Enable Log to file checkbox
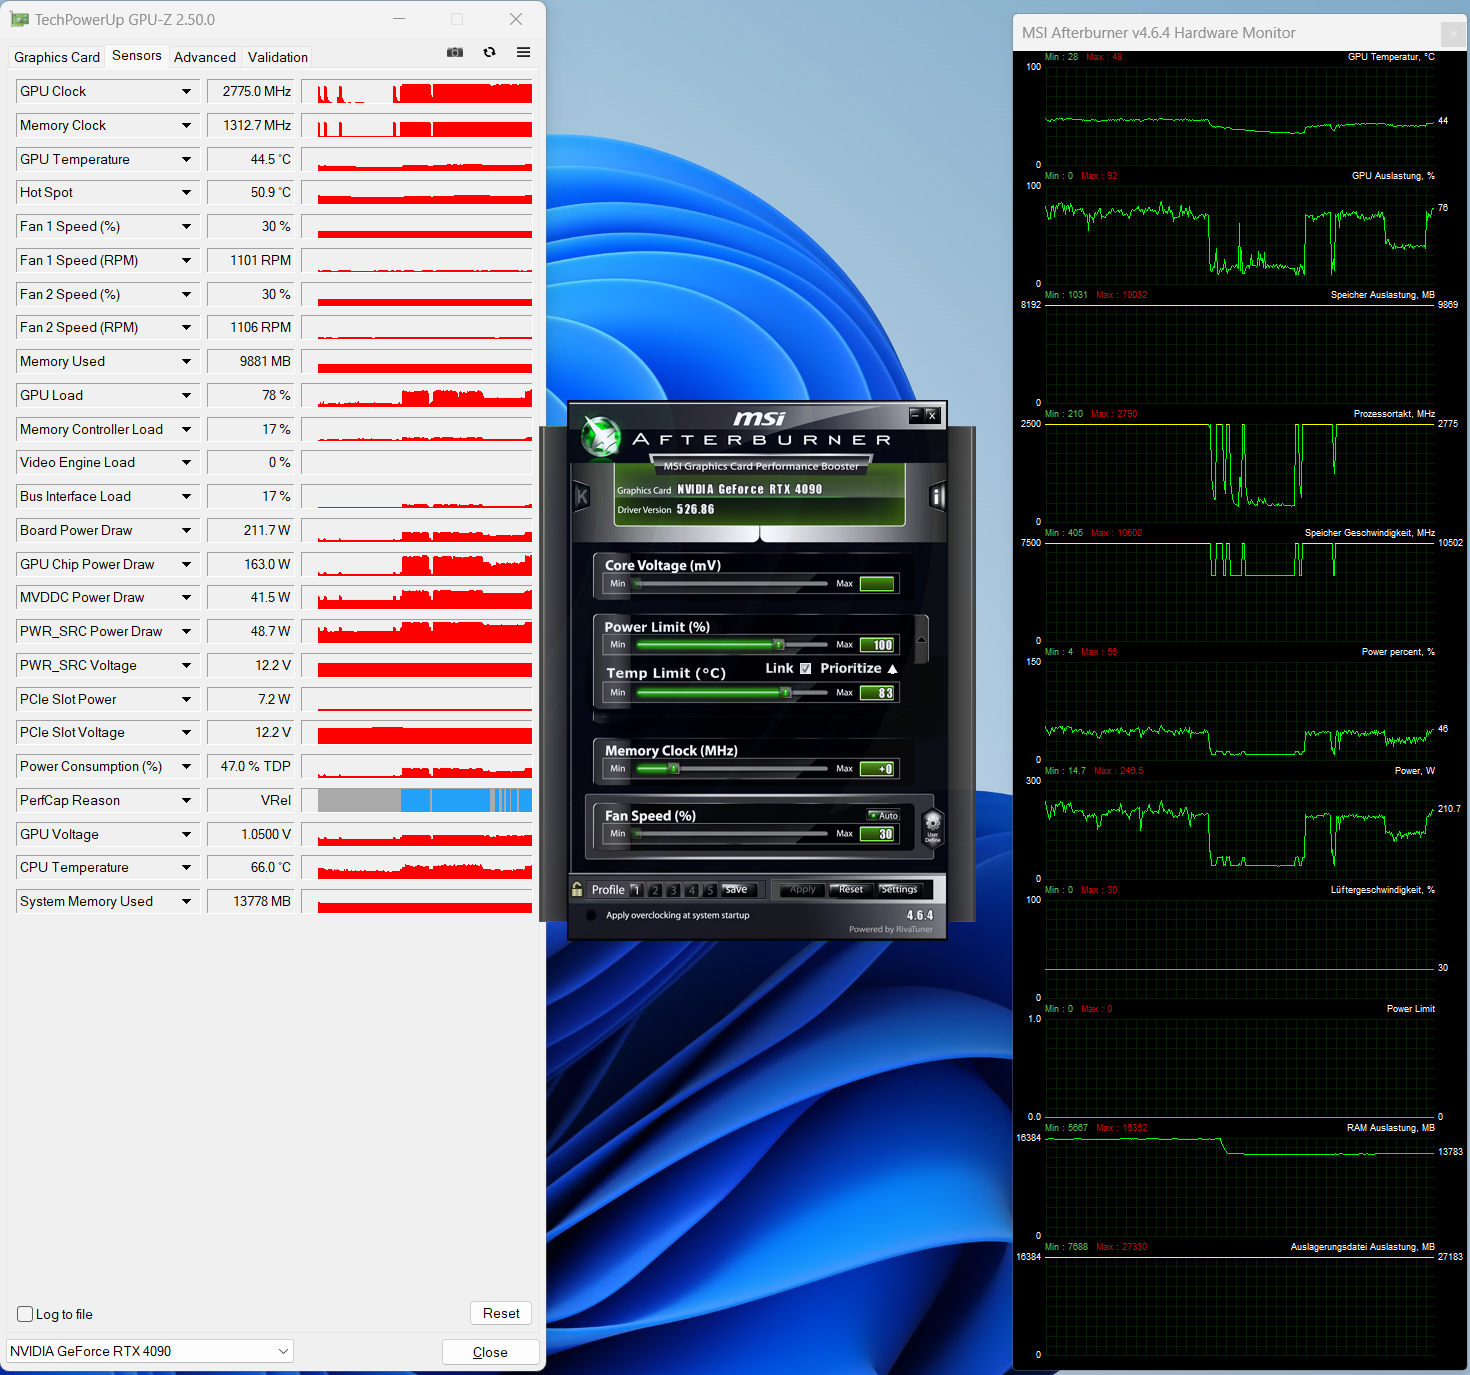1470x1375 pixels. [x=26, y=1314]
